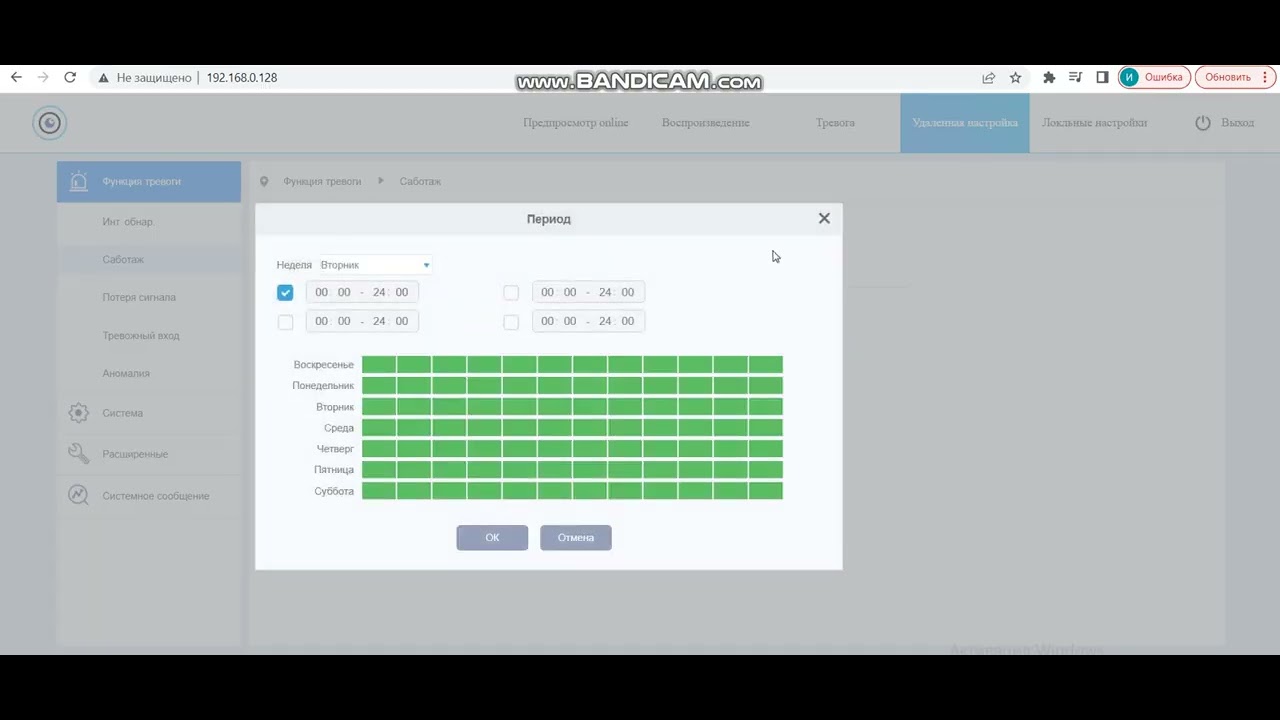Image resolution: width=1280 pixels, height=720 pixels.
Task: Open the media control playlist icon
Action: [1076, 77]
